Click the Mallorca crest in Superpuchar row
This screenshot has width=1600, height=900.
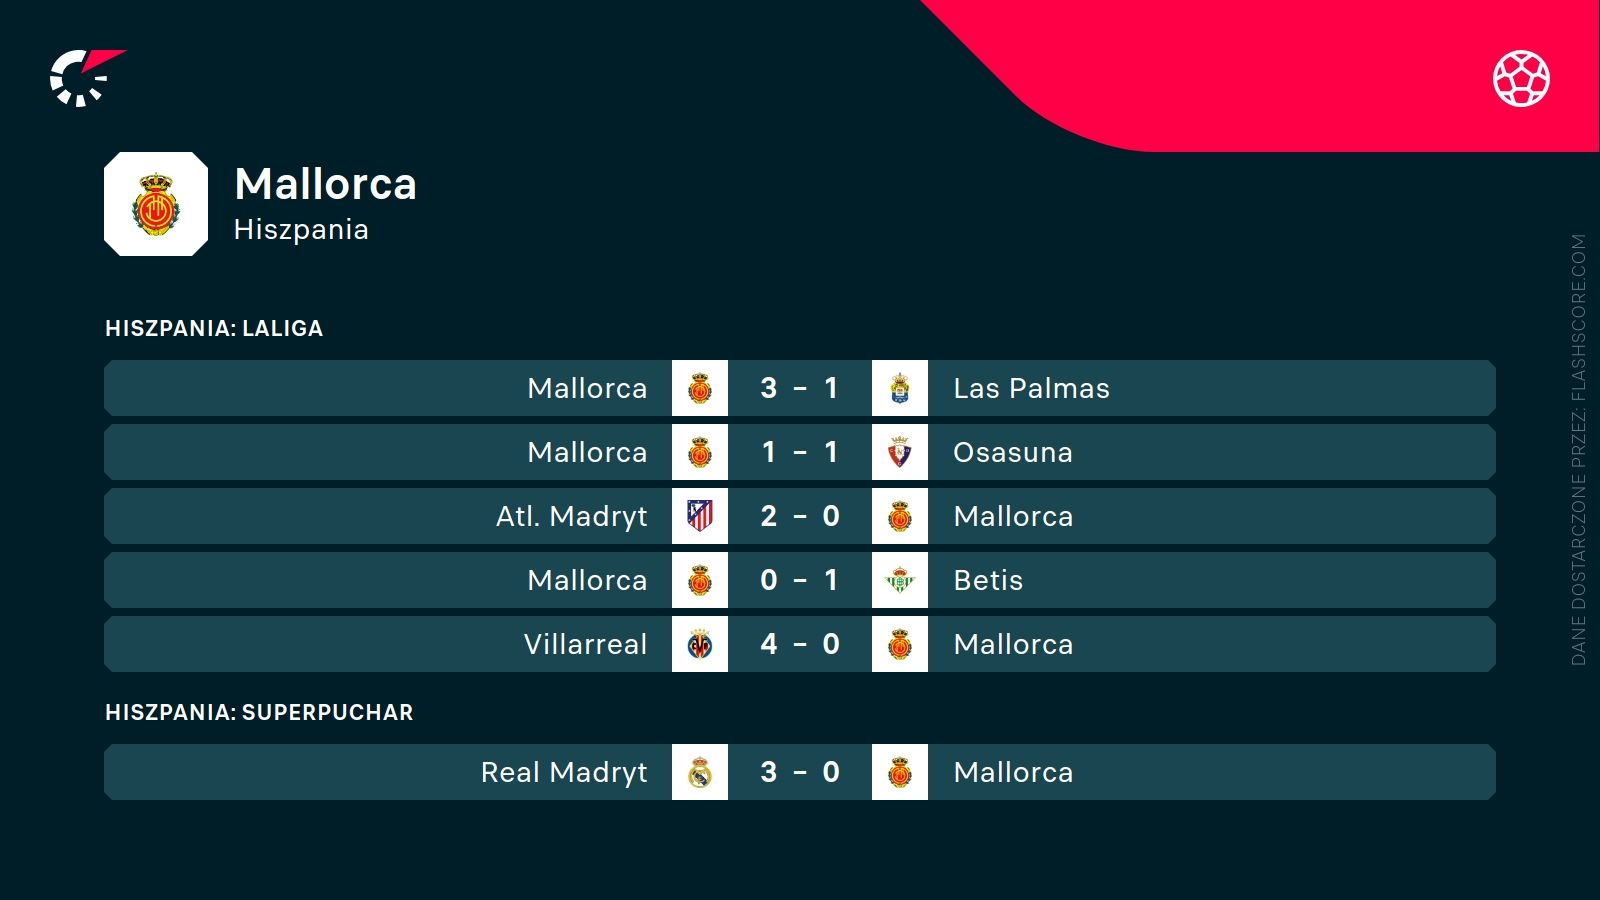click(900, 772)
